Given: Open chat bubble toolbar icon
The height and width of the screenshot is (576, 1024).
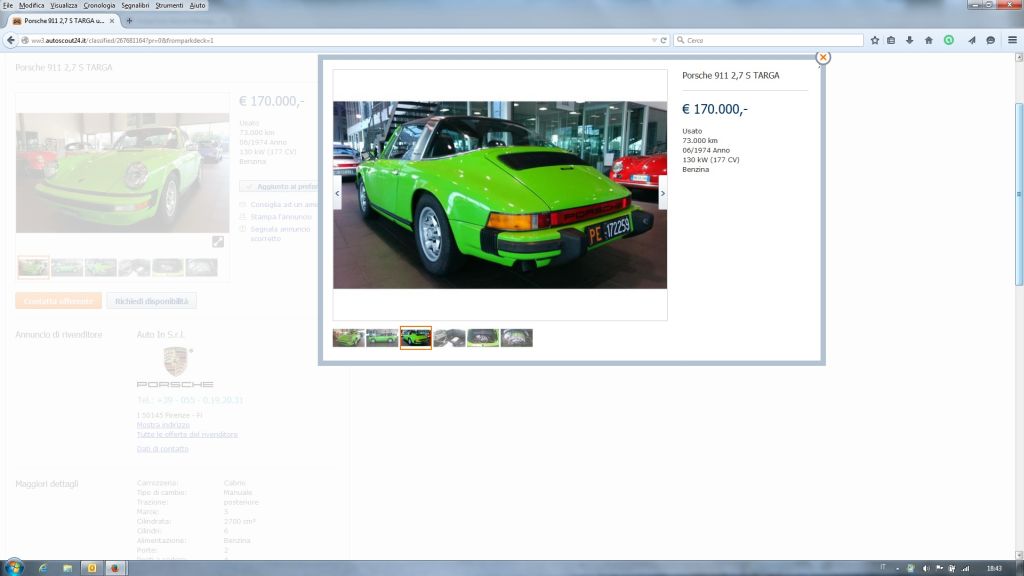Looking at the screenshot, I should (990, 40).
